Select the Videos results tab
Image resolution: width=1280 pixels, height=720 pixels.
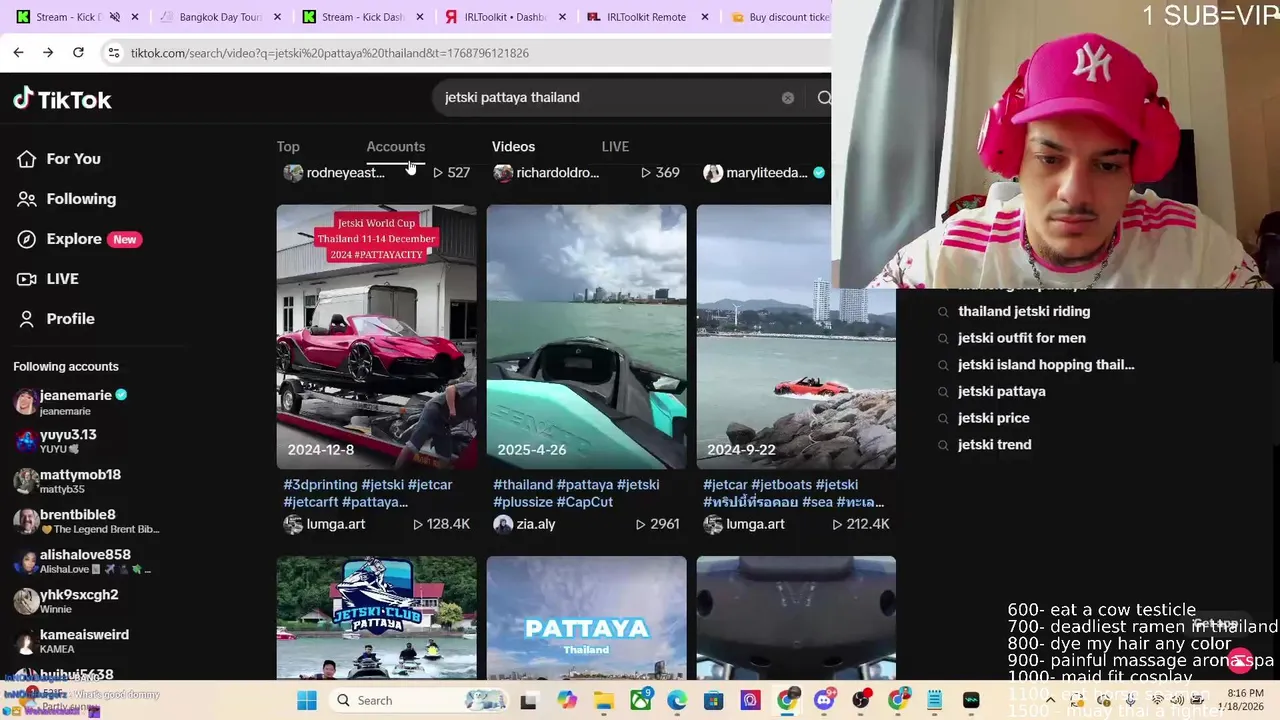coord(513,147)
